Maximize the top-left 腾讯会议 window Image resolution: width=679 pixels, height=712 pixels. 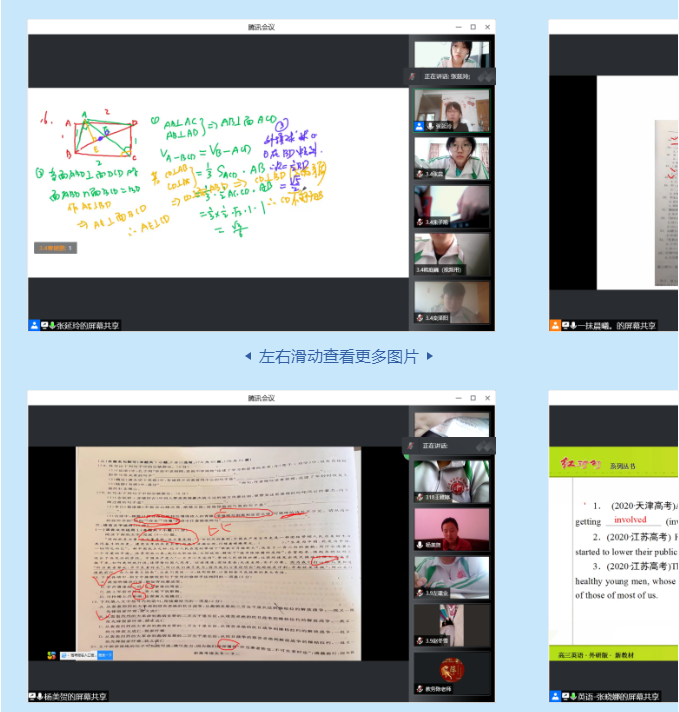[472, 27]
